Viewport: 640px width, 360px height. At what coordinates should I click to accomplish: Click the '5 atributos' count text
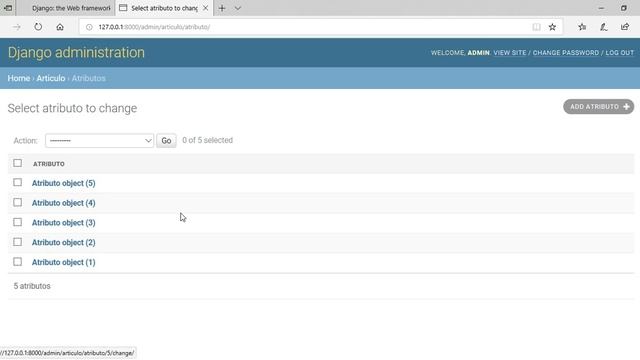coord(32,286)
